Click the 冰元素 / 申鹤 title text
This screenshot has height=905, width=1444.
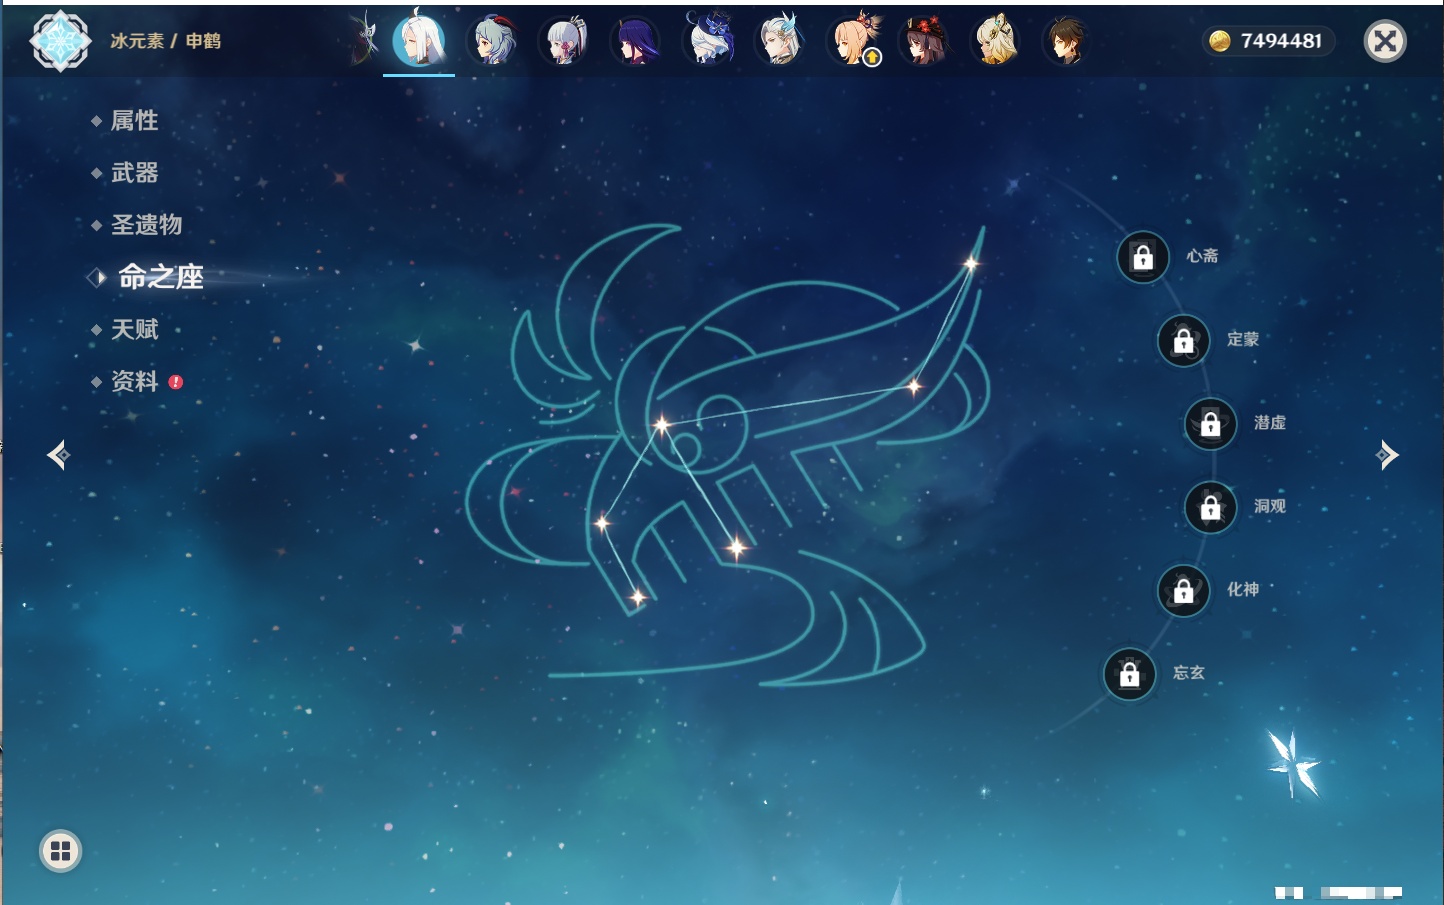(x=165, y=41)
